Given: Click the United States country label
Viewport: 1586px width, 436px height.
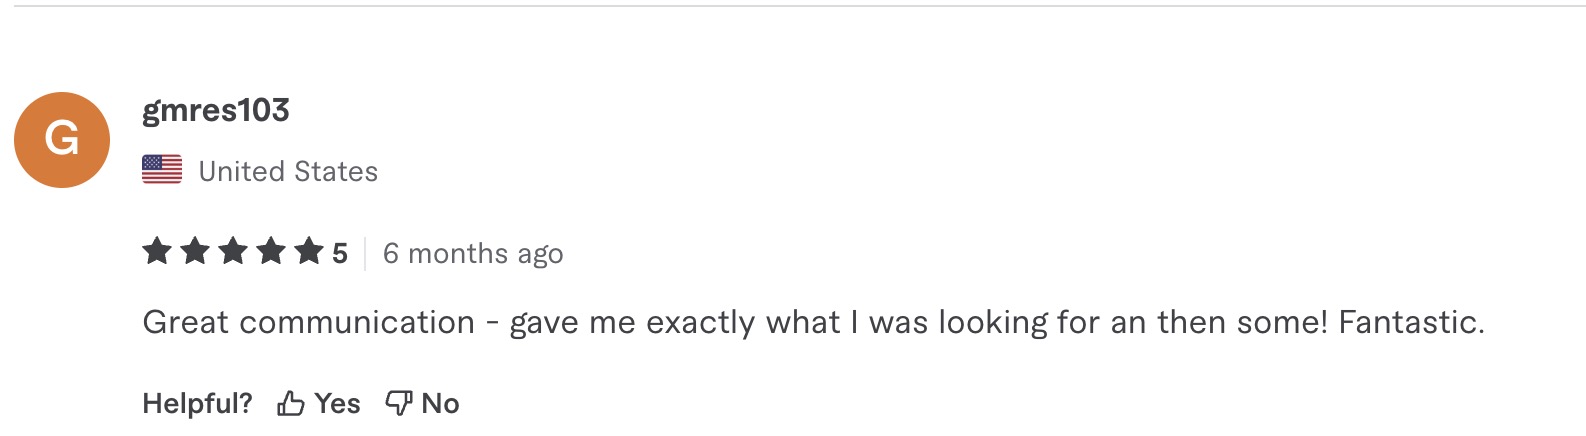Looking at the screenshot, I should pyautogui.click(x=288, y=172).
